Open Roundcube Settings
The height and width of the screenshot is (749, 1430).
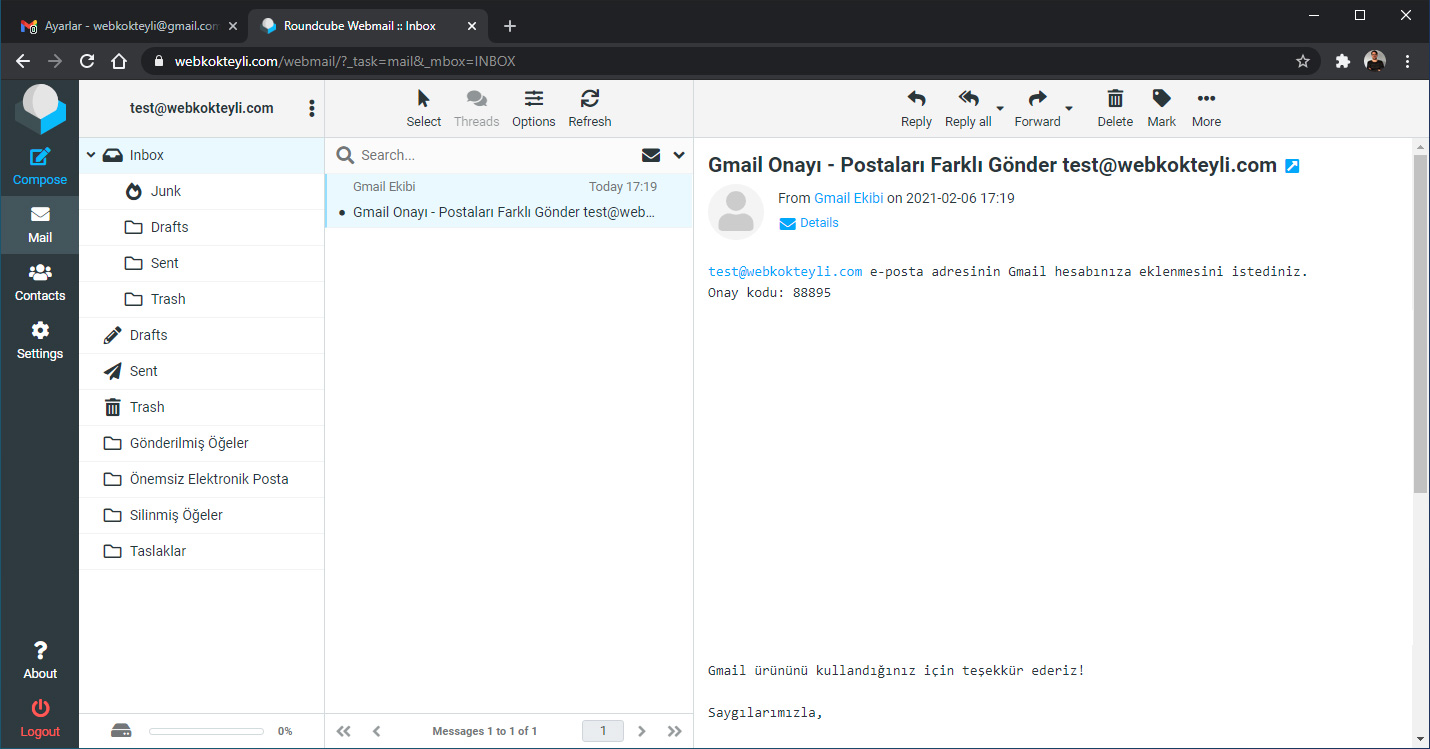[40, 341]
